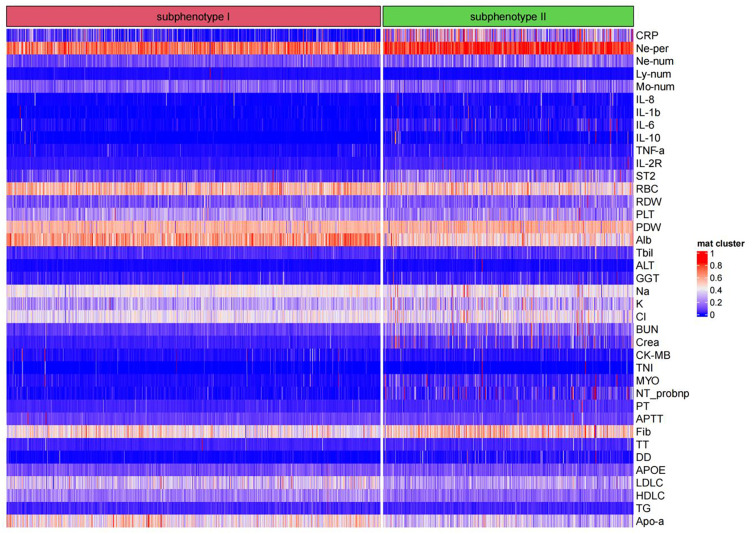Click the ALT row label
Image resolution: width=753 pixels, height=534 pixels.
coord(645,266)
